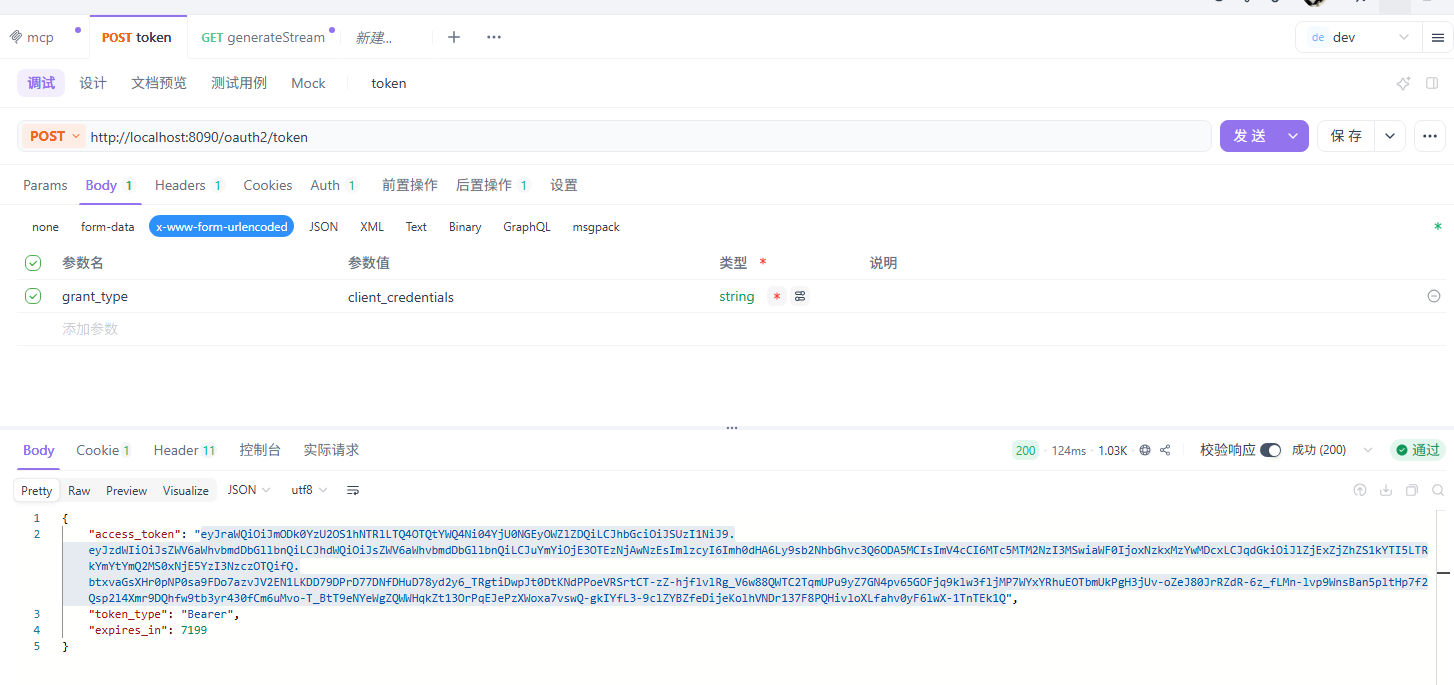1454x685 pixels.
Task: Toggle required asterisk for grant_type
Action: pos(777,297)
